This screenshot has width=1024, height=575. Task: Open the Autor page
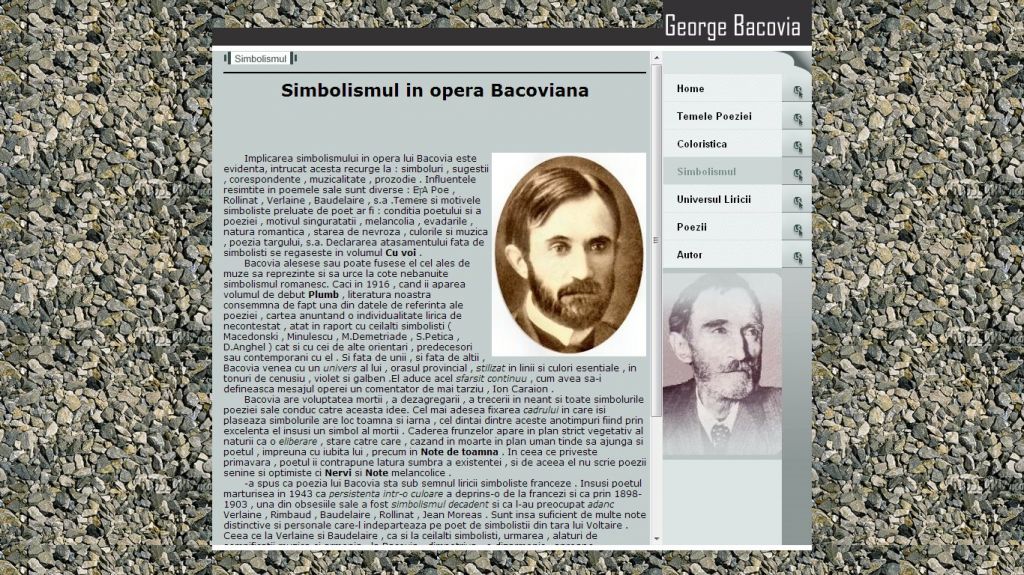click(689, 255)
